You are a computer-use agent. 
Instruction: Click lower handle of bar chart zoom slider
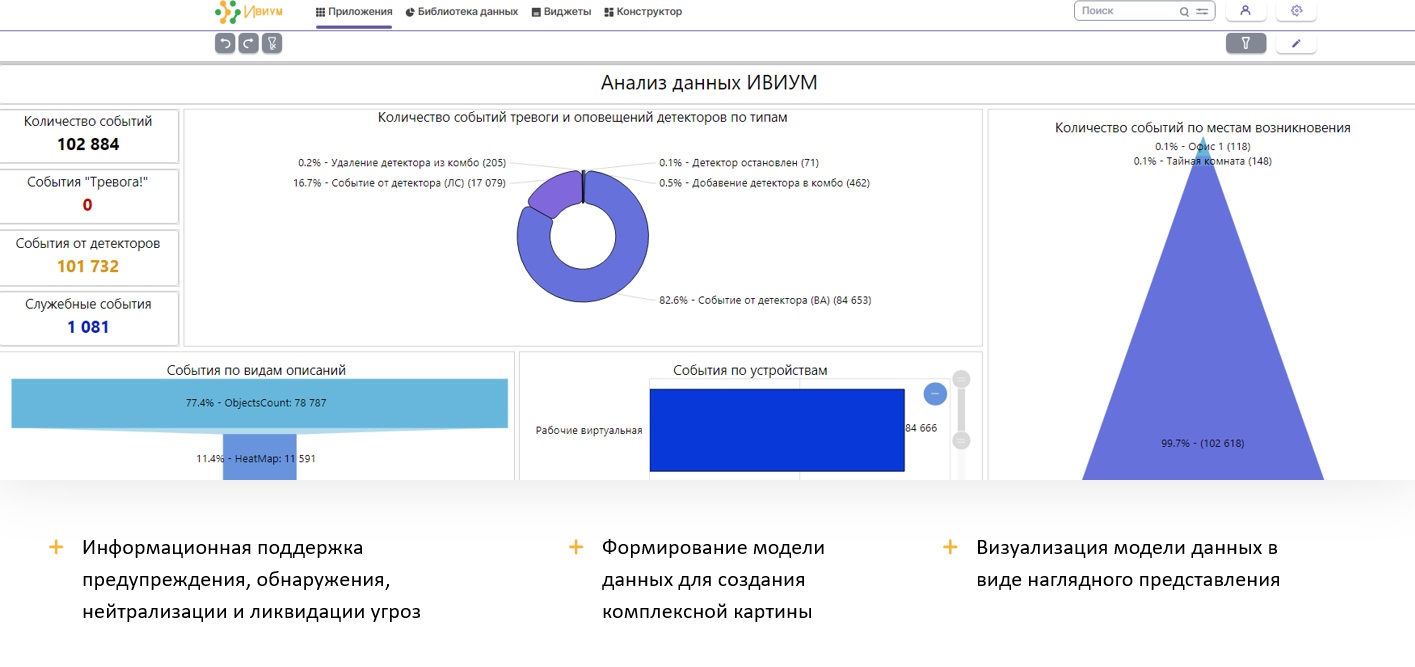(962, 440)
